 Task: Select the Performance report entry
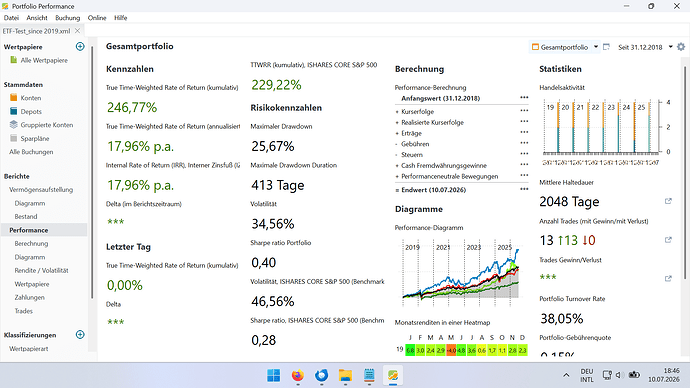[x=29, y=230]
